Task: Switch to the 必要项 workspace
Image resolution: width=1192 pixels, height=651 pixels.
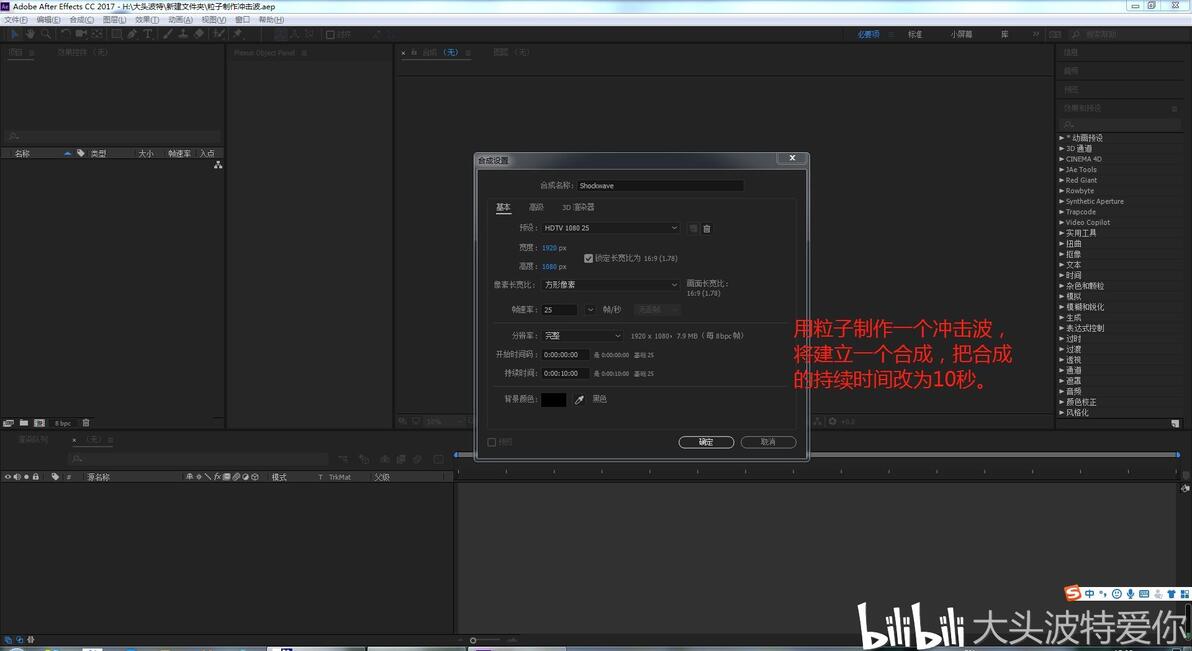Action: pyautogui.click(x=868, y=34)
